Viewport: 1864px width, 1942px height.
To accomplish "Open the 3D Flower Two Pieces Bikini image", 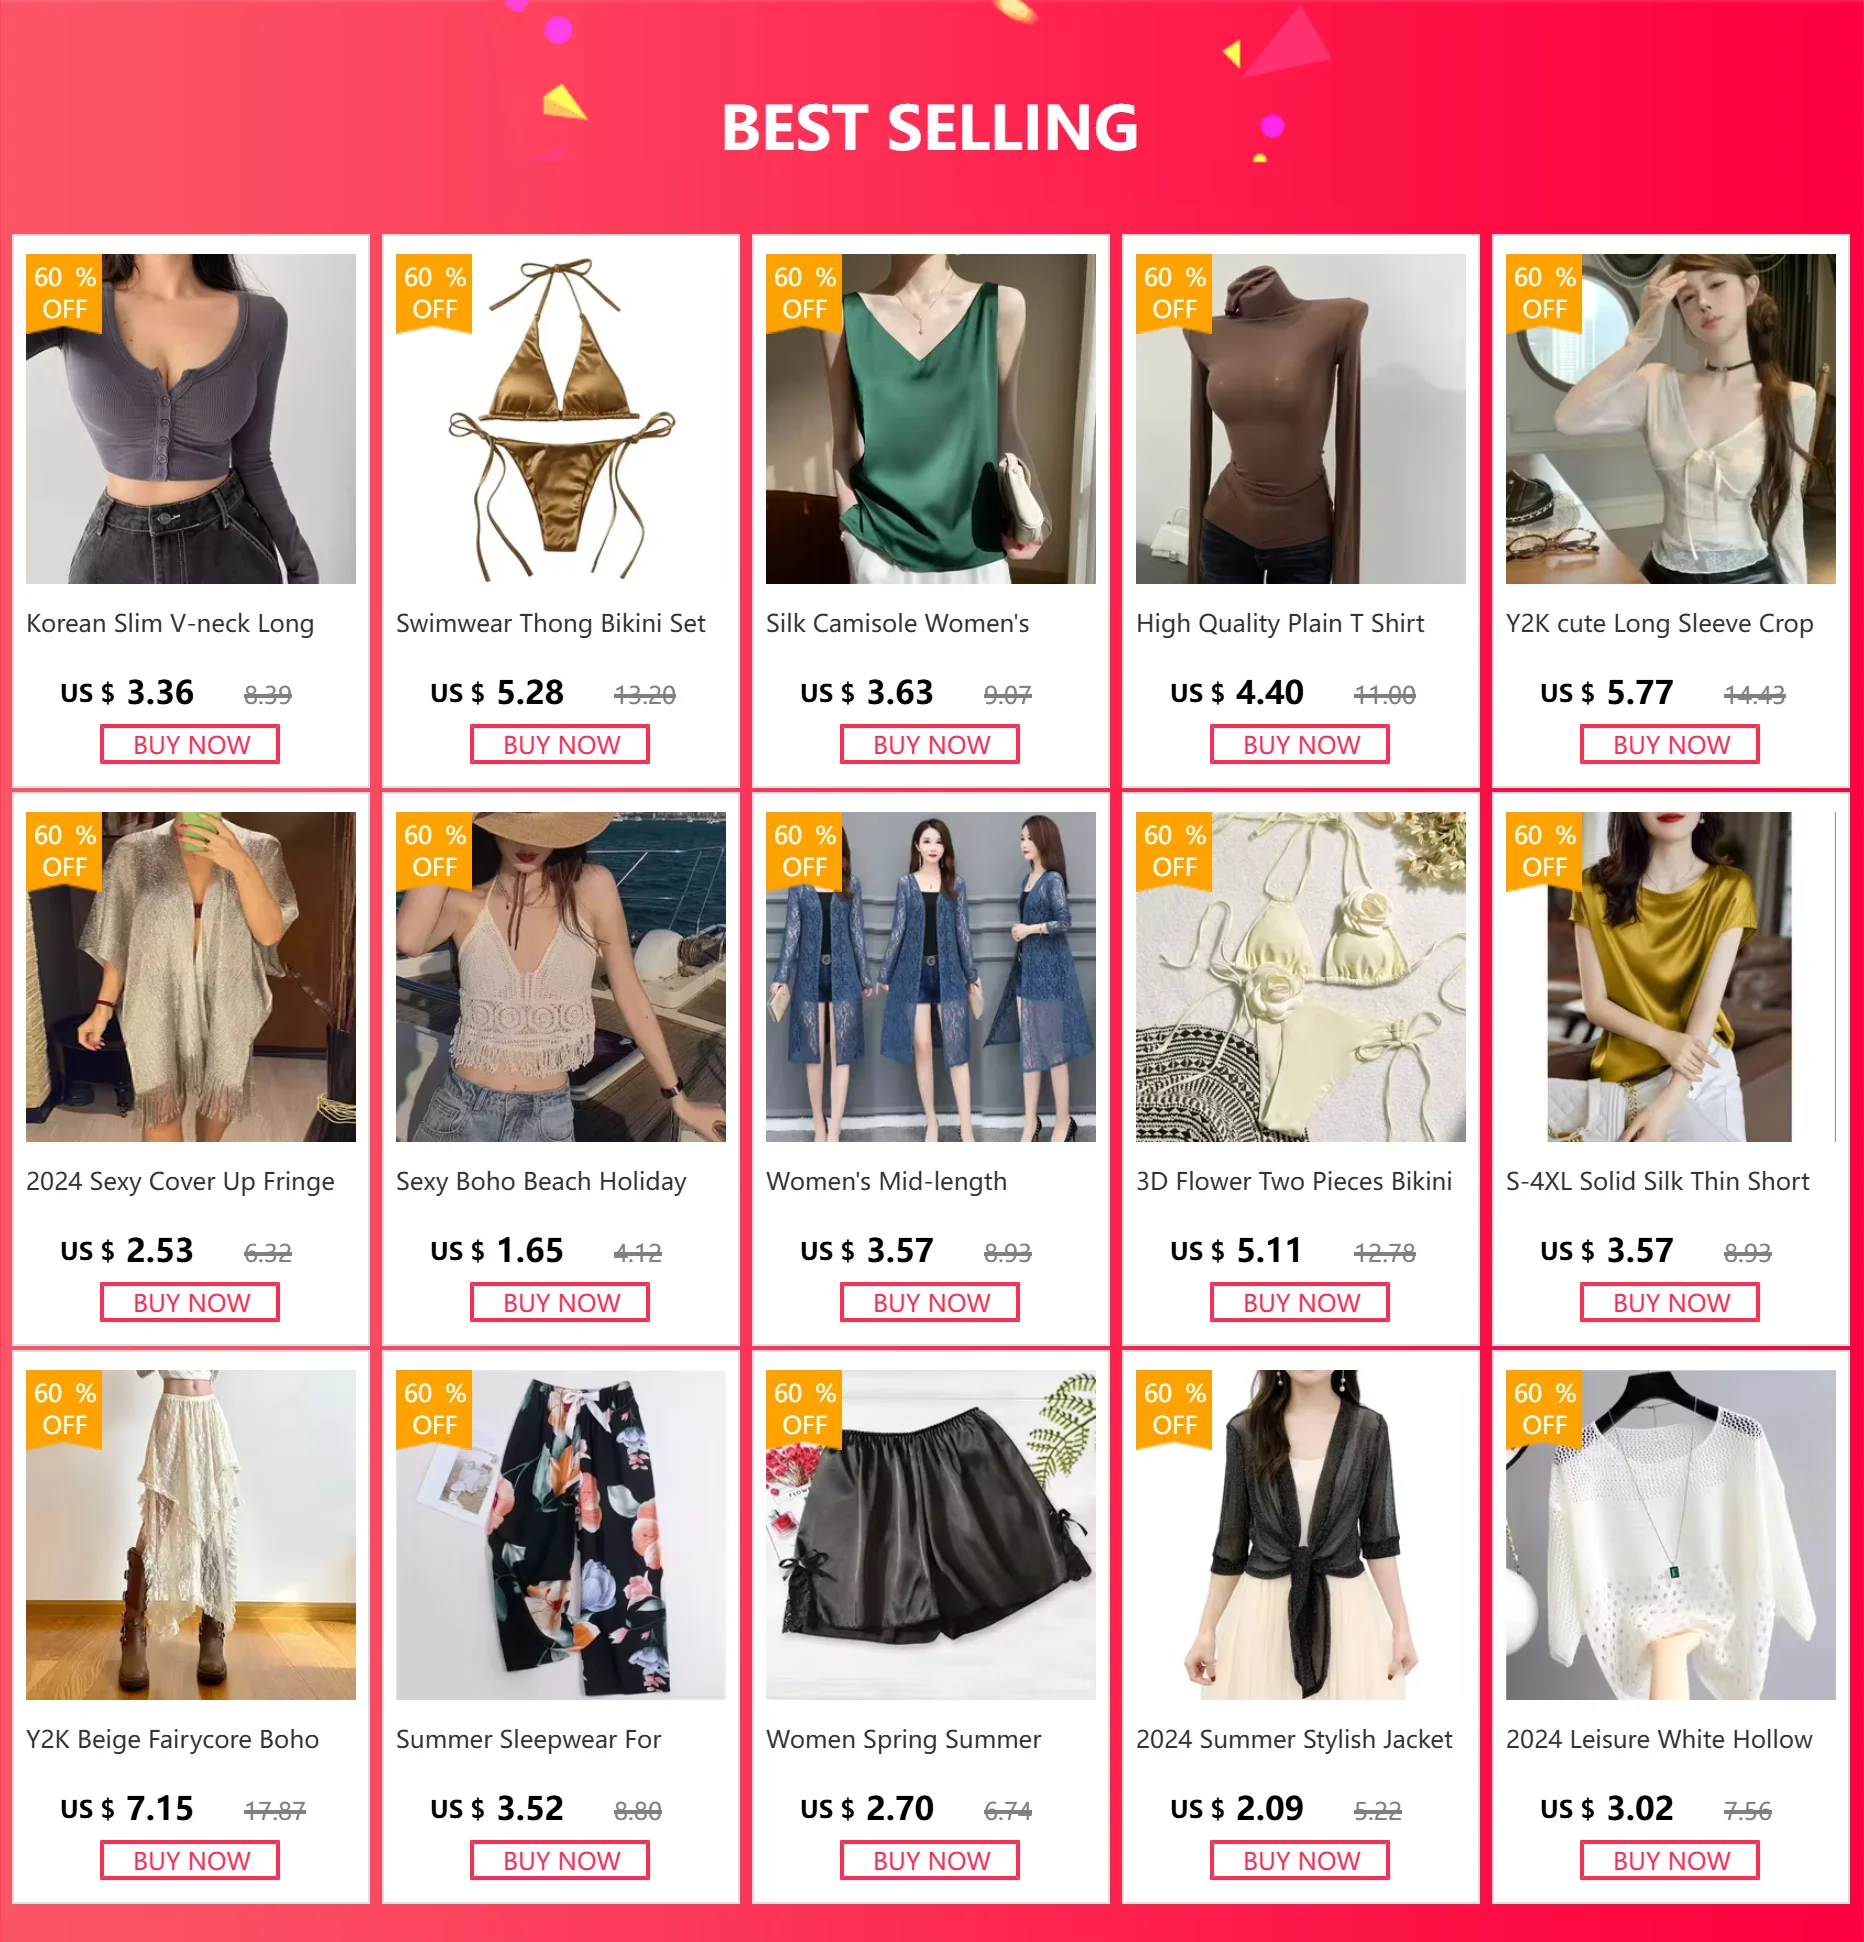I will click(1301, 977).
